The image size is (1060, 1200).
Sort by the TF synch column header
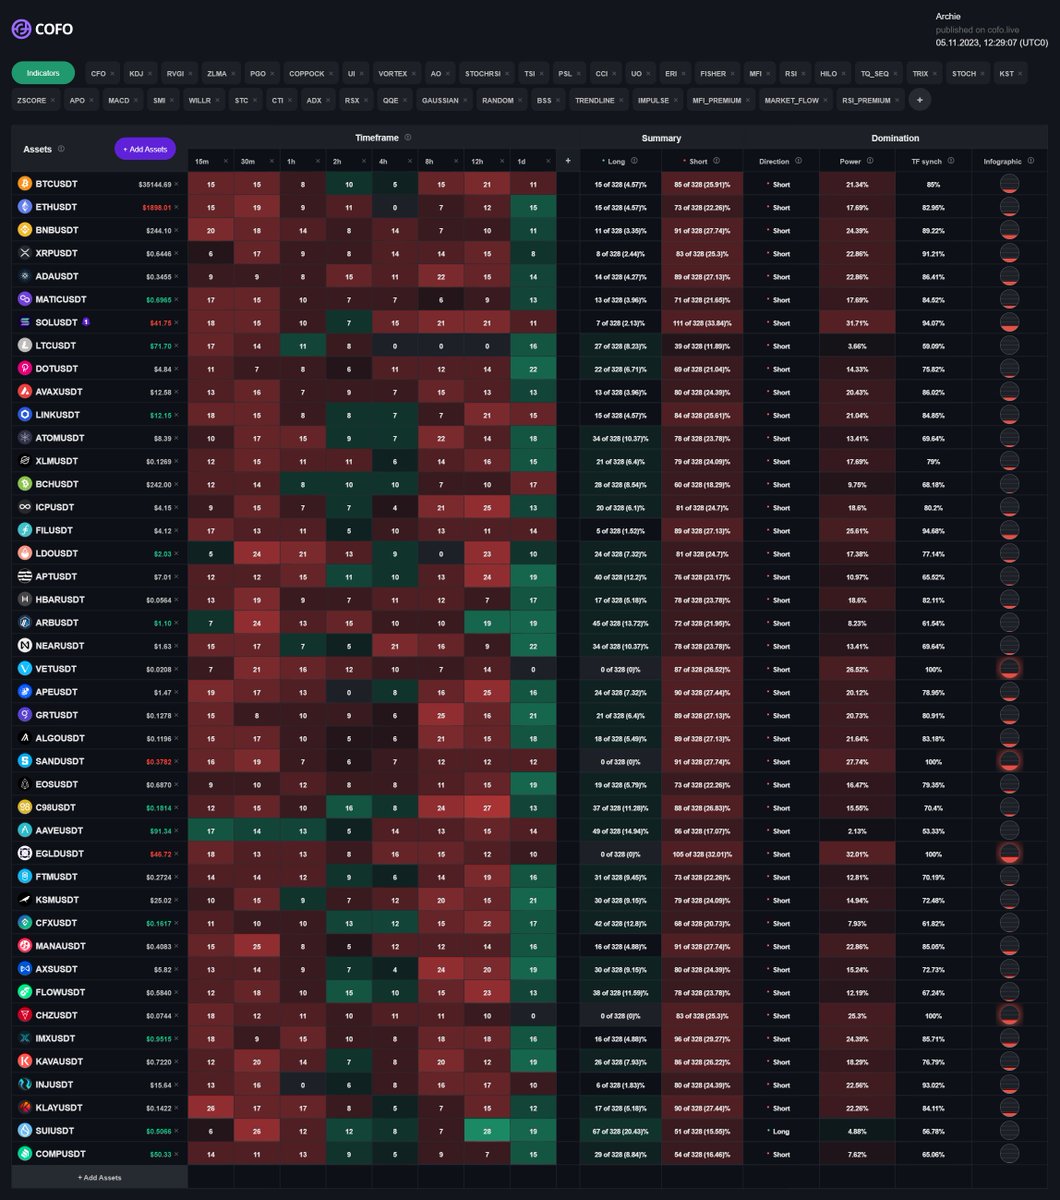(x=929, y=161)
